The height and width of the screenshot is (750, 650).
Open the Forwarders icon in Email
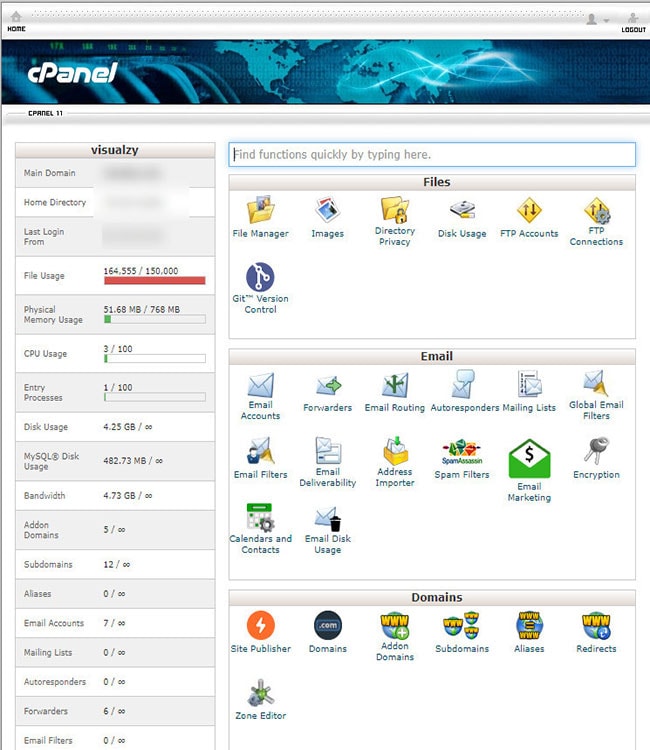(328, 386)
